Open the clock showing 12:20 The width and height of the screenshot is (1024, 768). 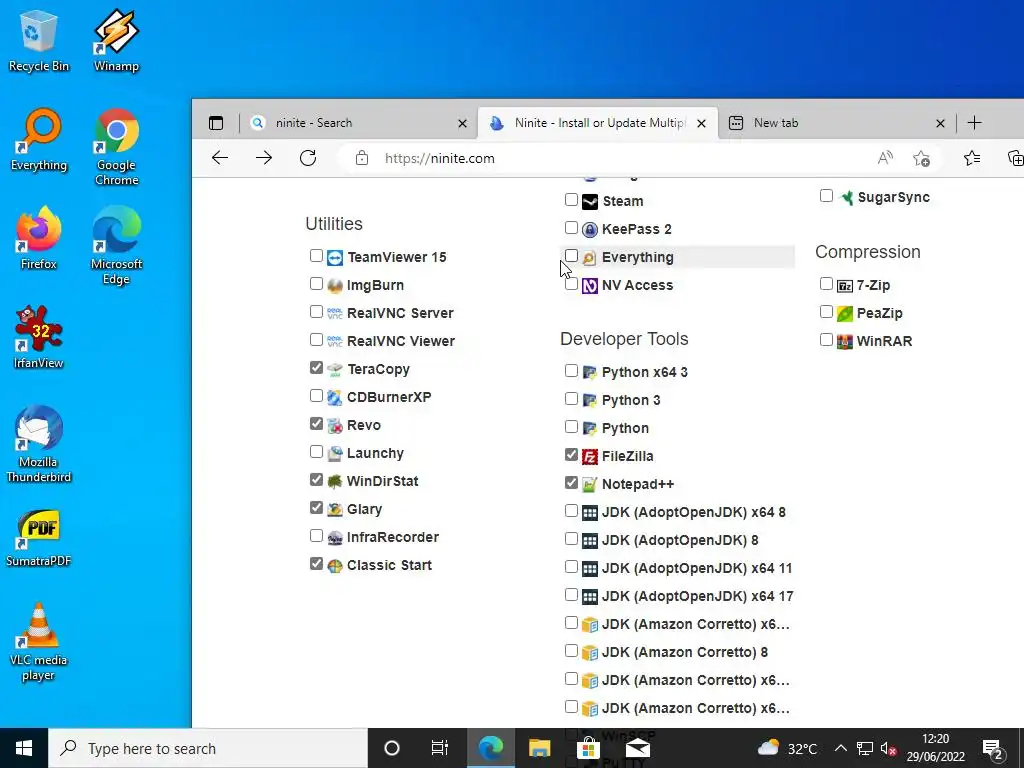(935, 748)
